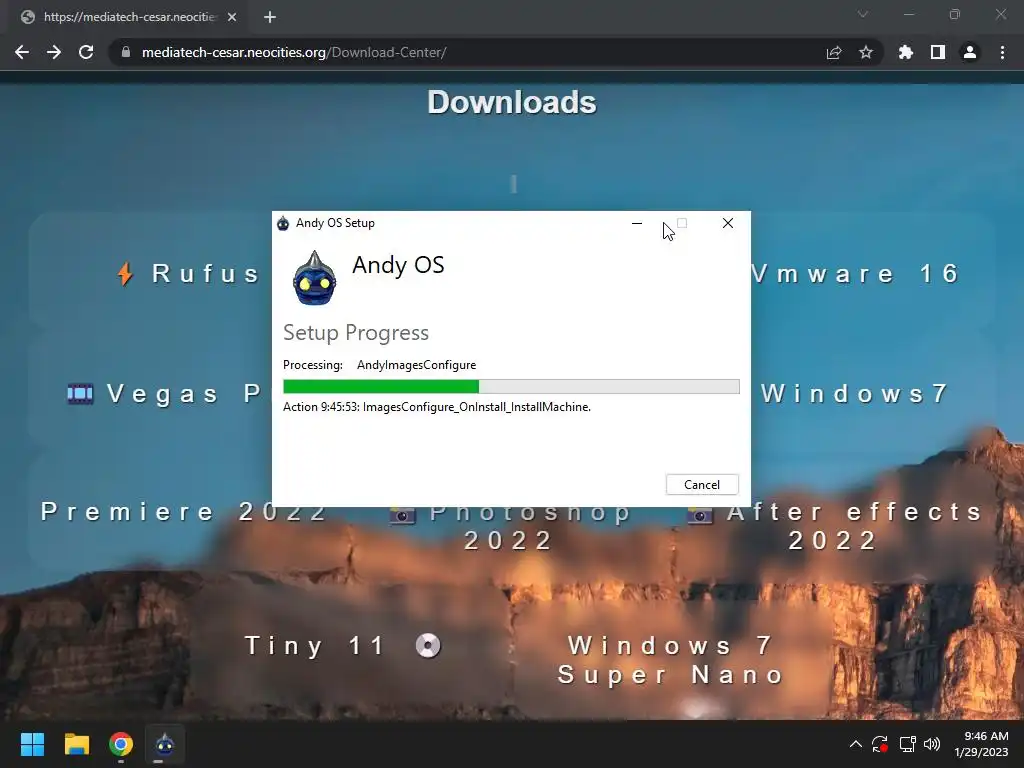This screenshot has width=1024, height=768.
Task: Open the Rufus download link
Action: coord(206,274)
